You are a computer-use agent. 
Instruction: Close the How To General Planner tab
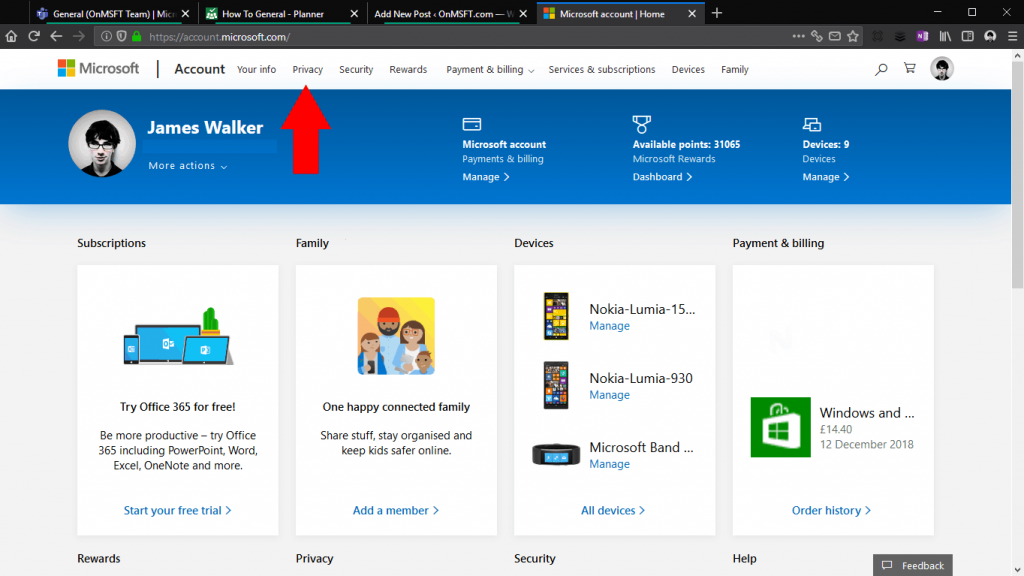click(x=354, y=14)
